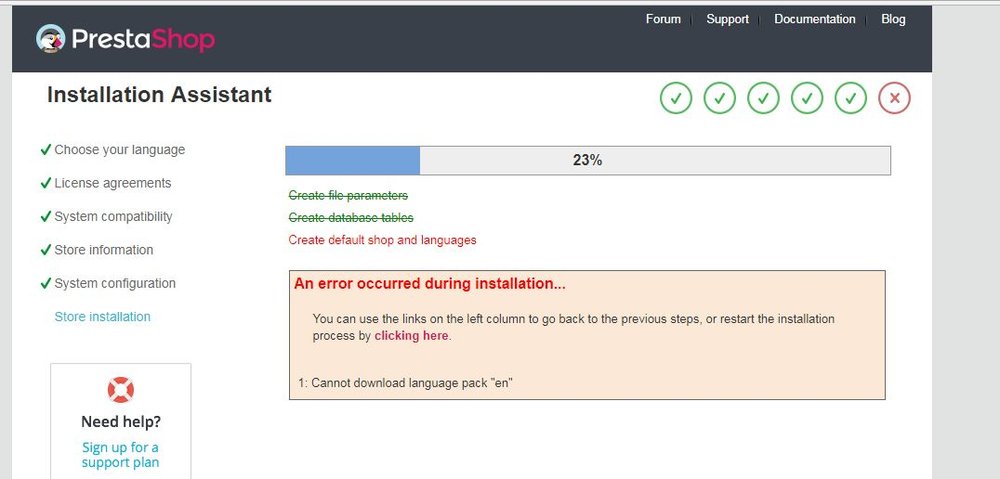Viewport: 1000px width, 479px height.
Task: Click the first green checkmark step circle
Action: pyautogui.click(x=676, y=98)
